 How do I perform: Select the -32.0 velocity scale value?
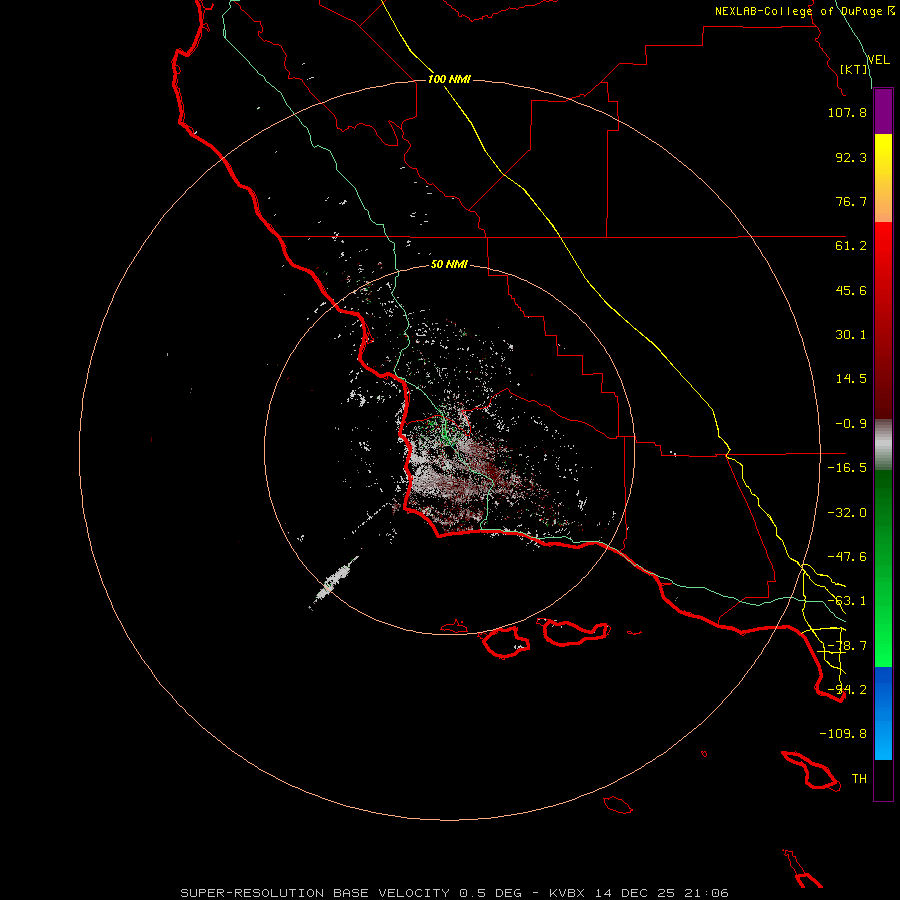847,513
